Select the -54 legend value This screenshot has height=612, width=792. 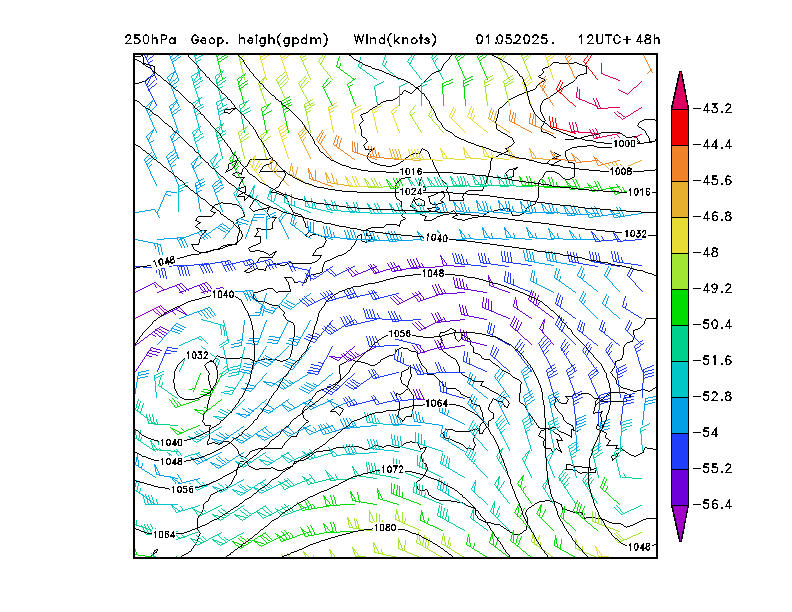707,432
